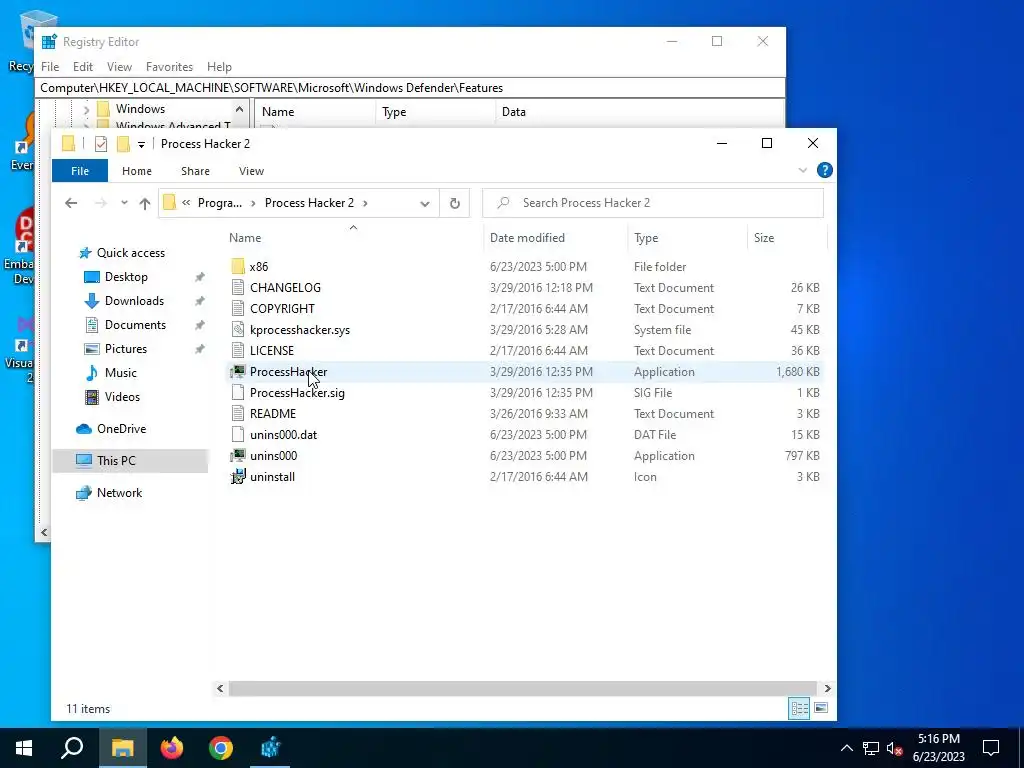
Task: Switch to details view layout icon
Action: coord(799,709)
